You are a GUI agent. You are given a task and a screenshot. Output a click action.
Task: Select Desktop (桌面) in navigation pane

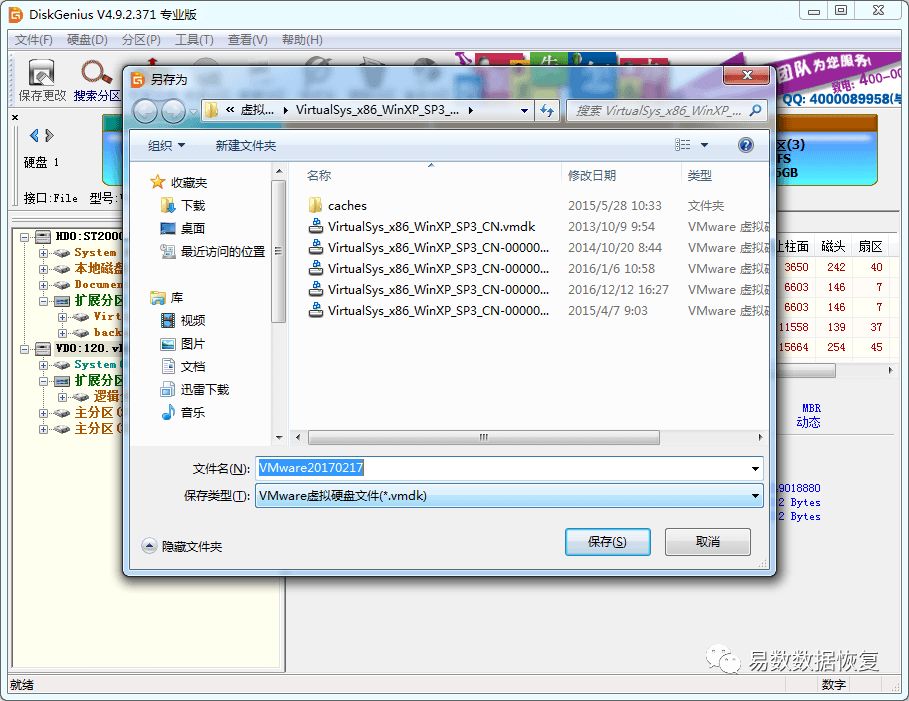pos(182,228)
